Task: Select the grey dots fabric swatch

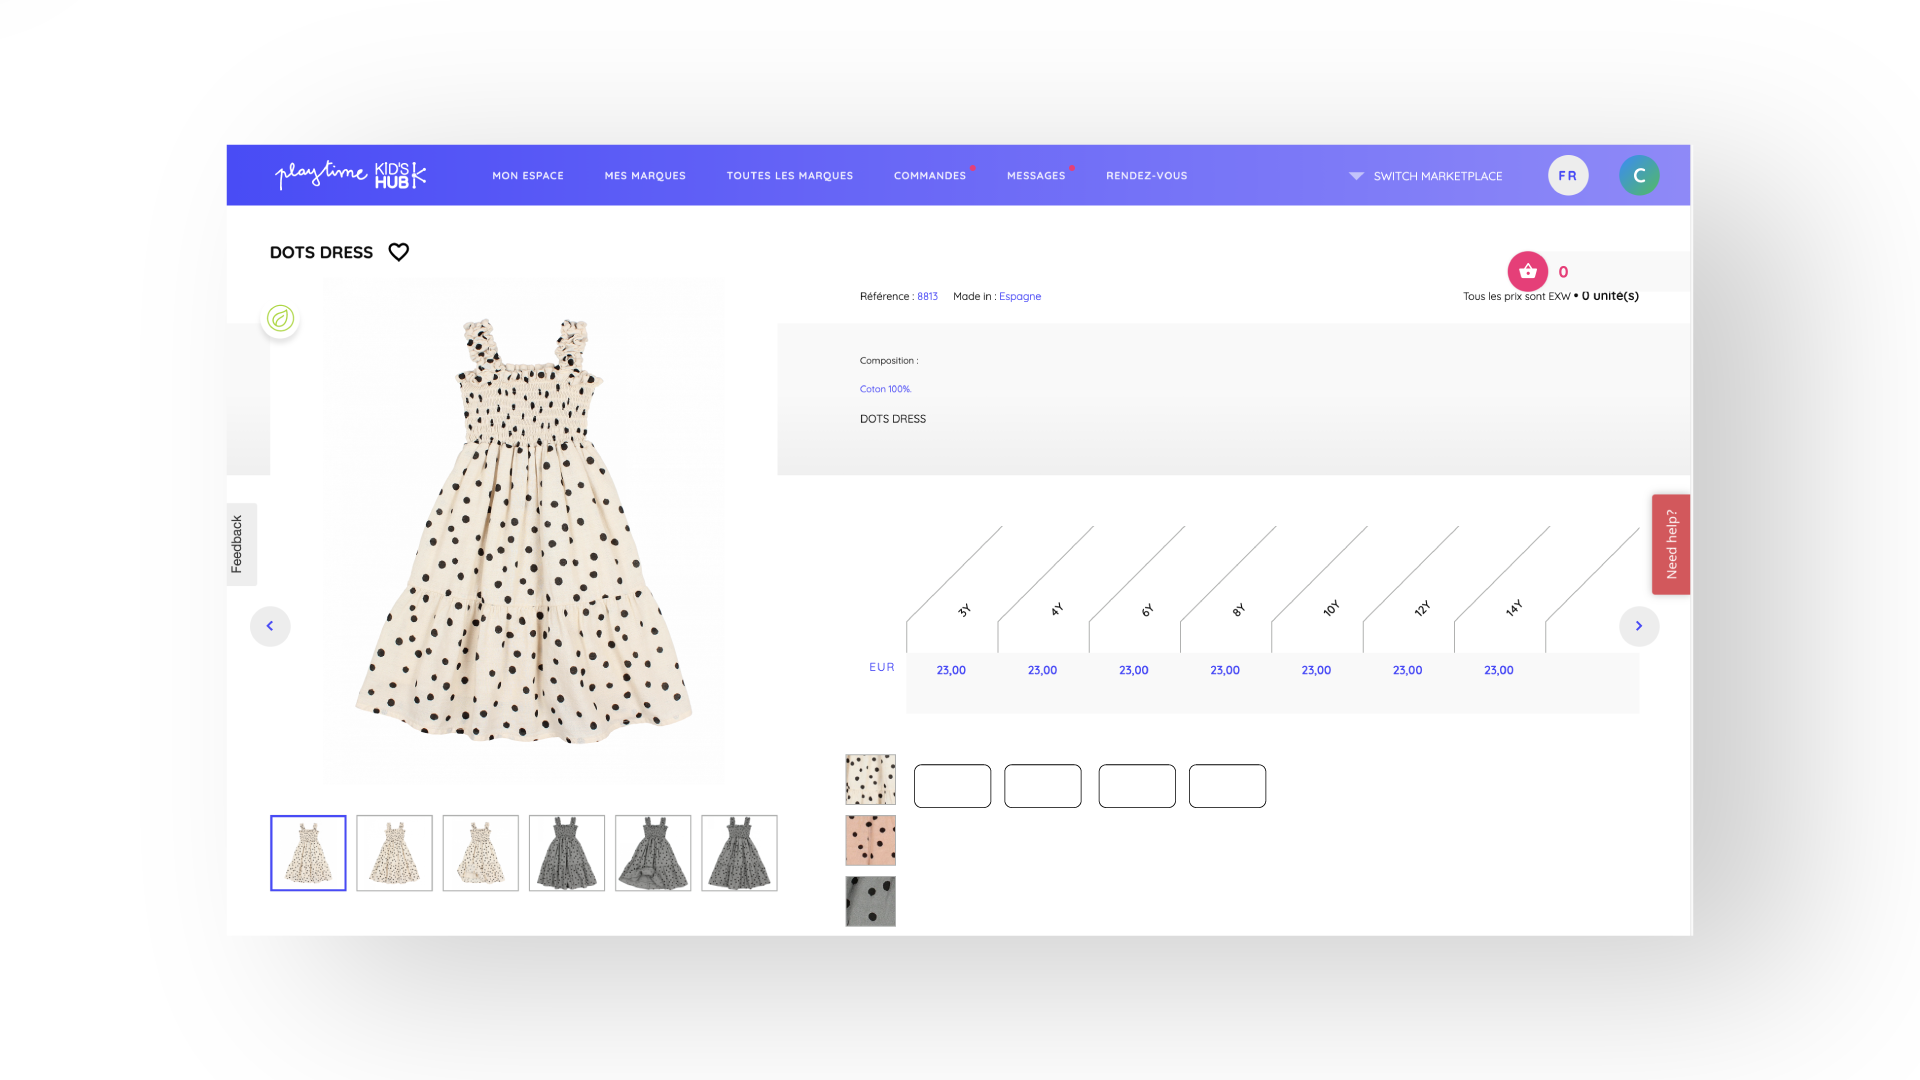Action: tap(871, 902)
